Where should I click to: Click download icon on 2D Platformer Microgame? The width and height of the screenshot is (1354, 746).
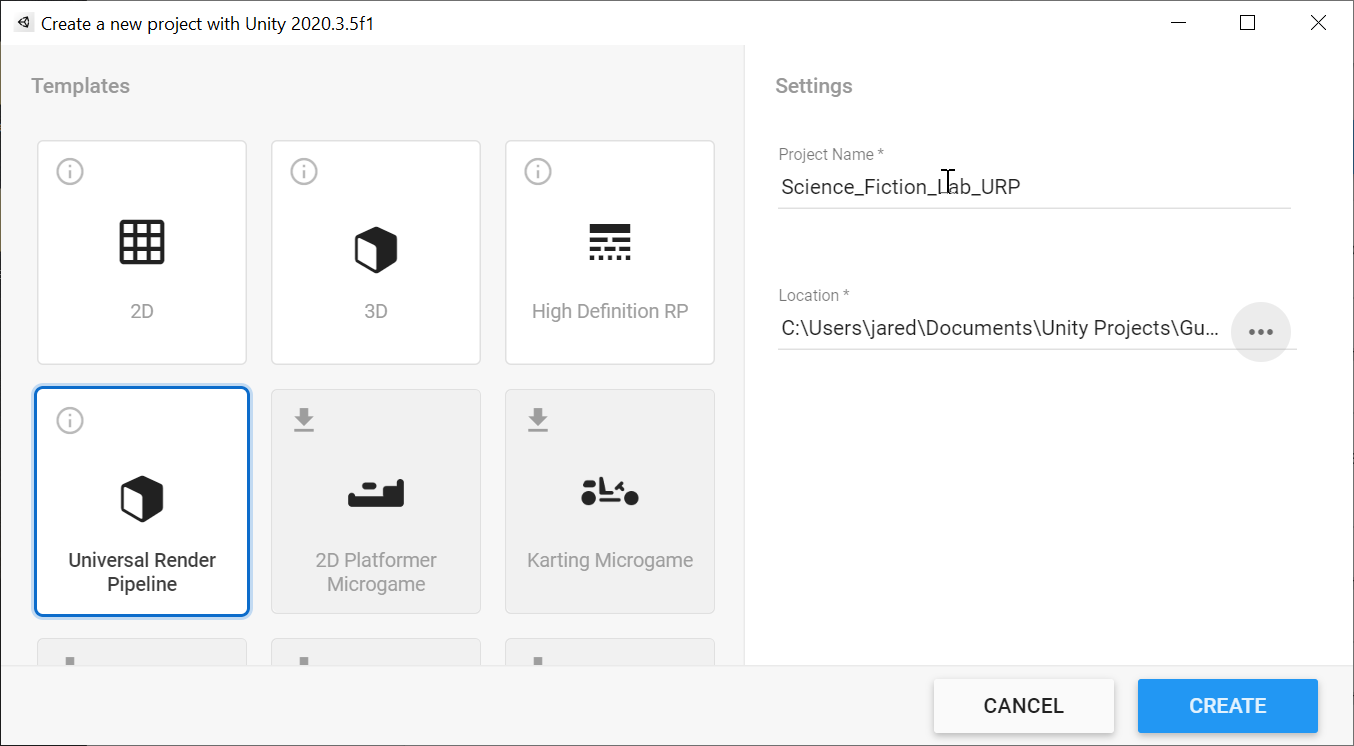click(x=304, y=420)
